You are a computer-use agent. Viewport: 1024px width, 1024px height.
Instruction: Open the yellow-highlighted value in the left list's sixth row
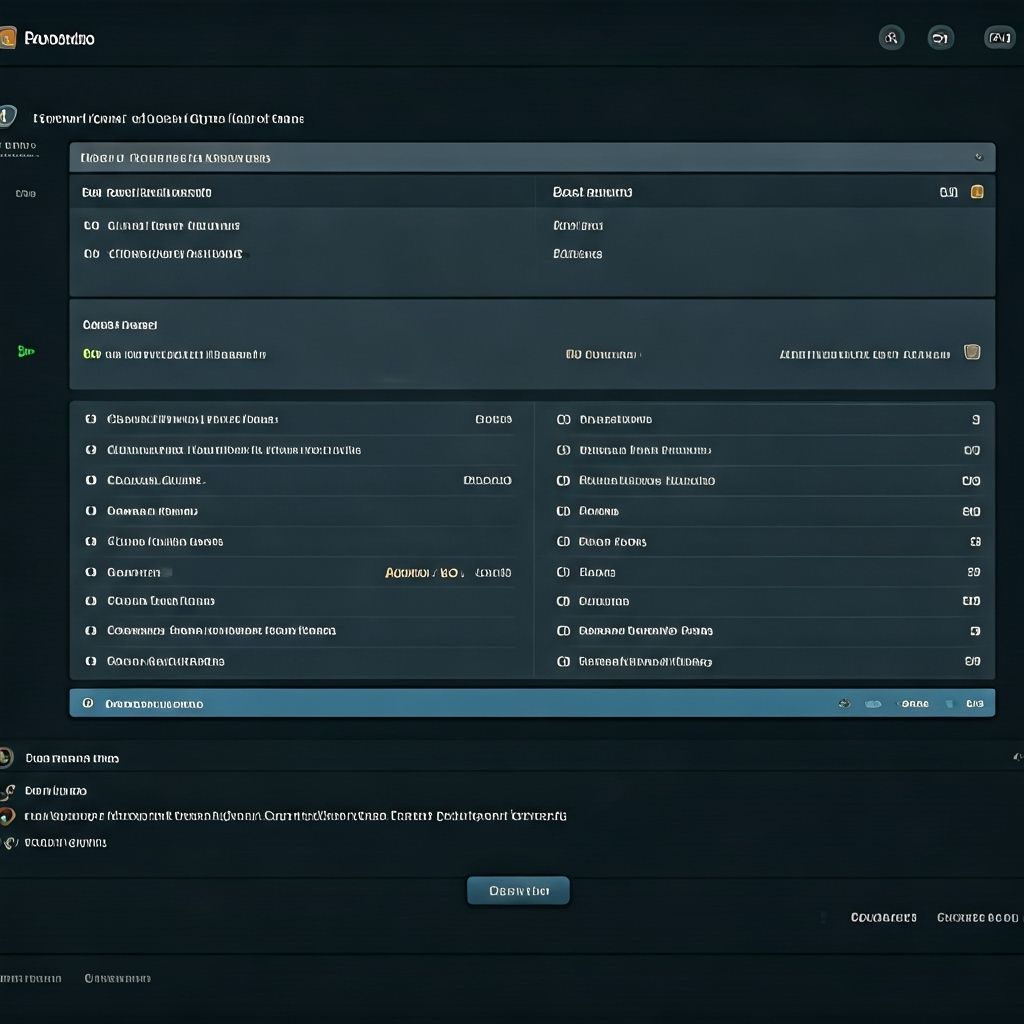424,573
